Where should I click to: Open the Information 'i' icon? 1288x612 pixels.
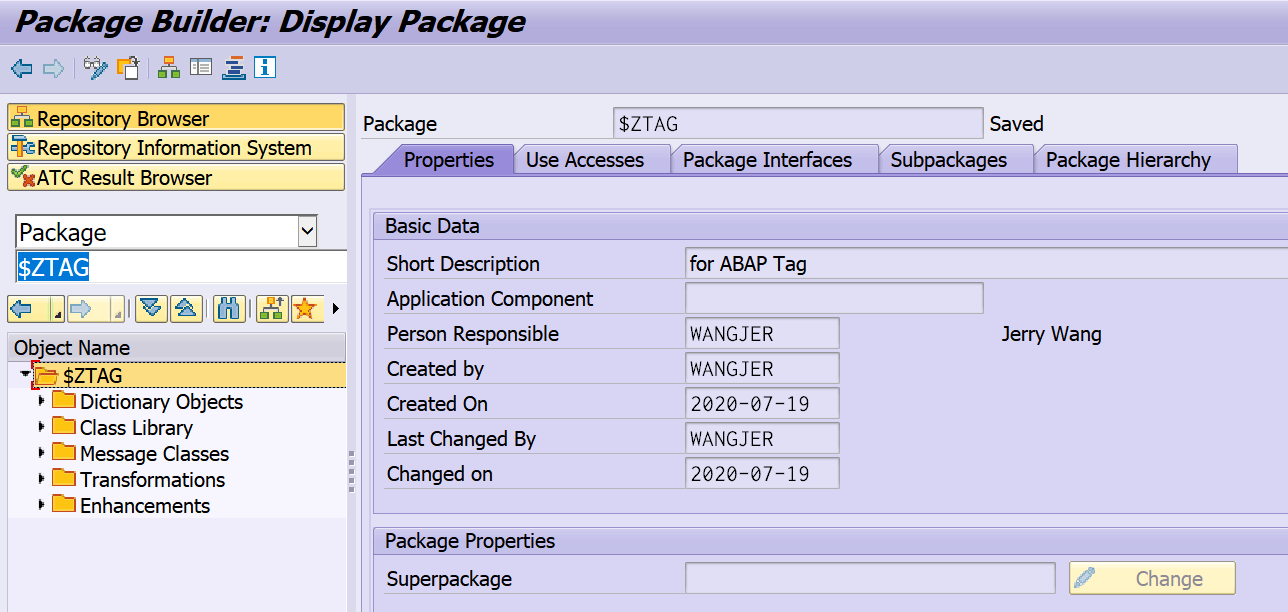(x=265, y=68)
